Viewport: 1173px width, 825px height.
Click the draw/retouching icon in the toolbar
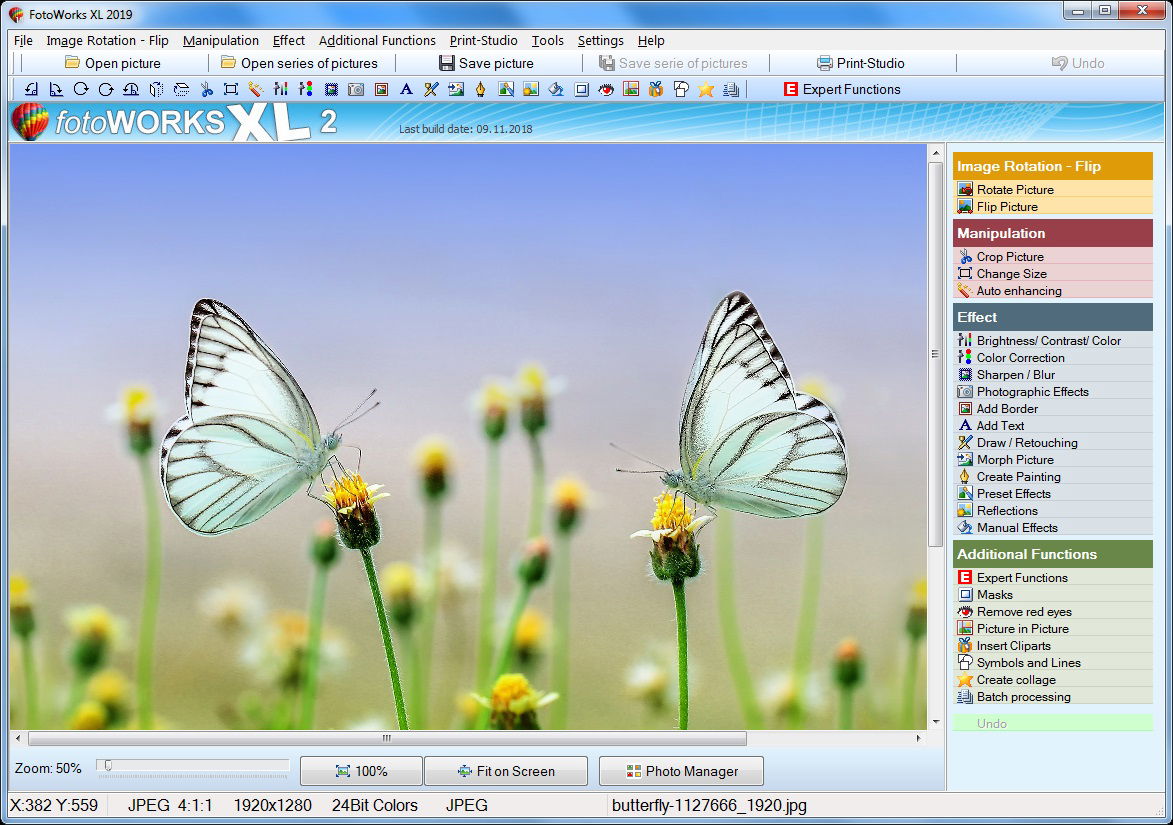[431, 90]
